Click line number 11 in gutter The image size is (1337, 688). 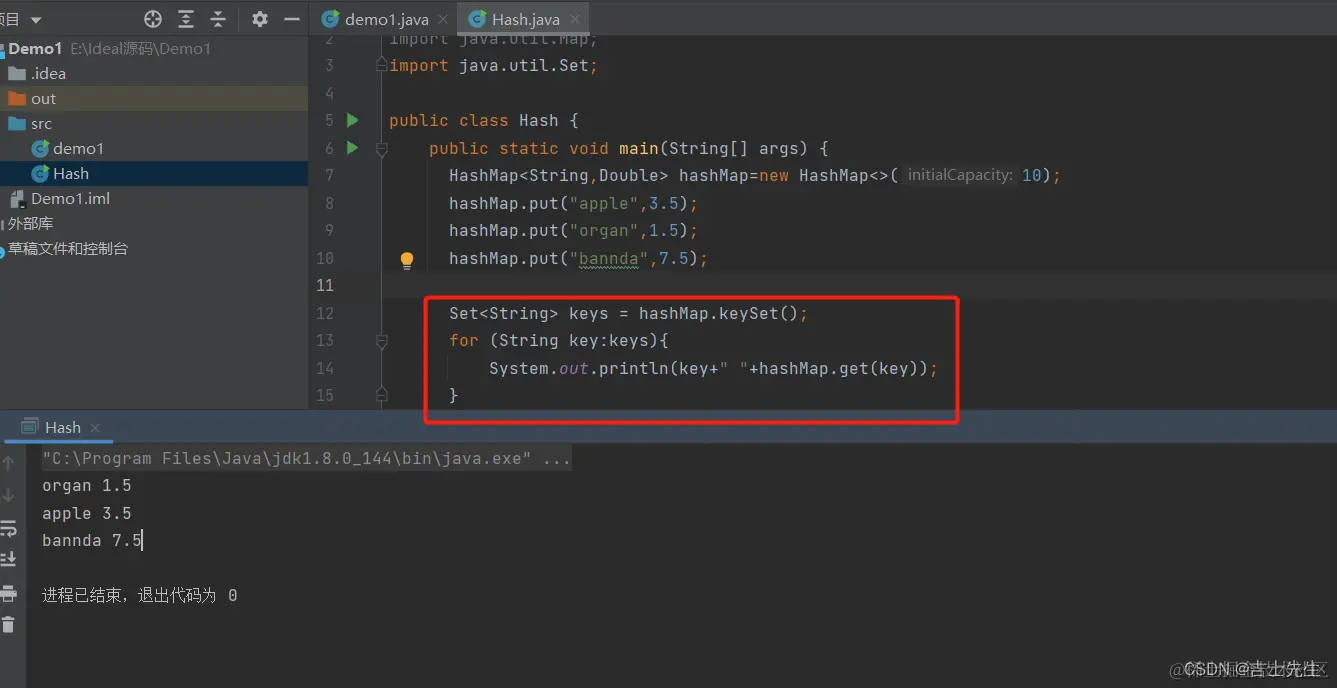(x=324, y=285)
